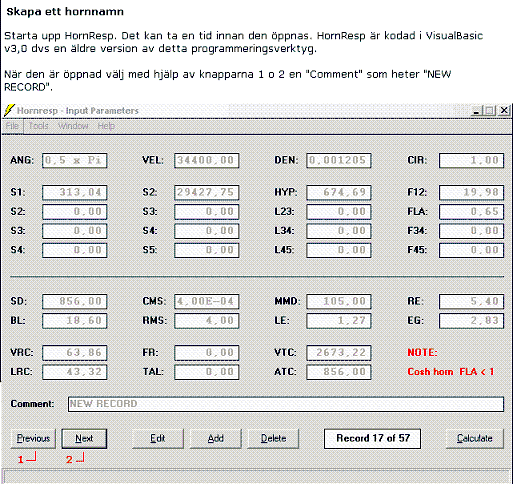Select the Comment field containing NEW RECORD

(286, 404)
